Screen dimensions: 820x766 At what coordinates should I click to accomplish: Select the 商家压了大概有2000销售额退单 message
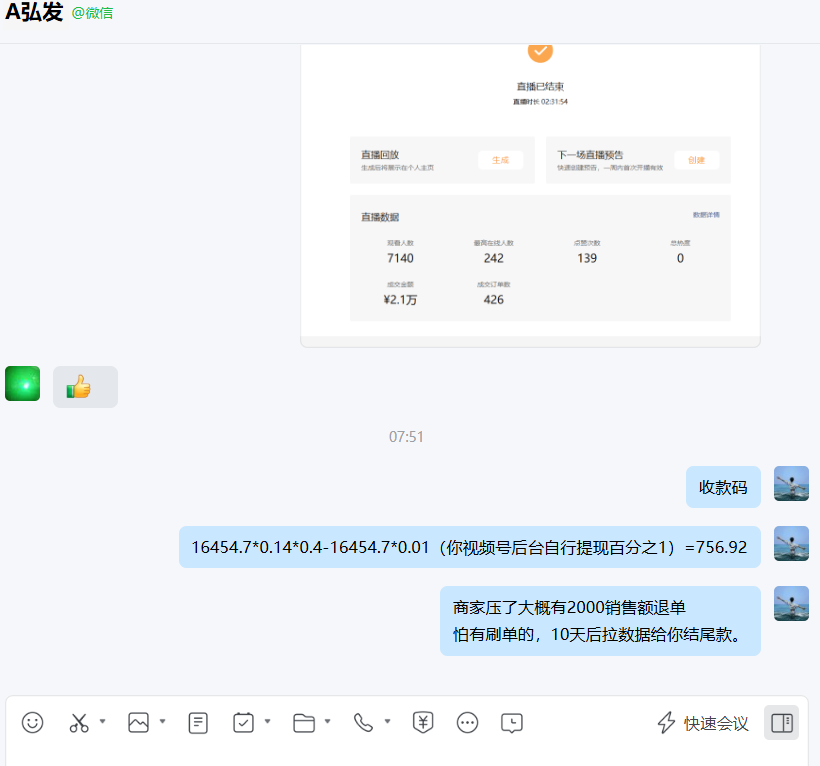600,621
